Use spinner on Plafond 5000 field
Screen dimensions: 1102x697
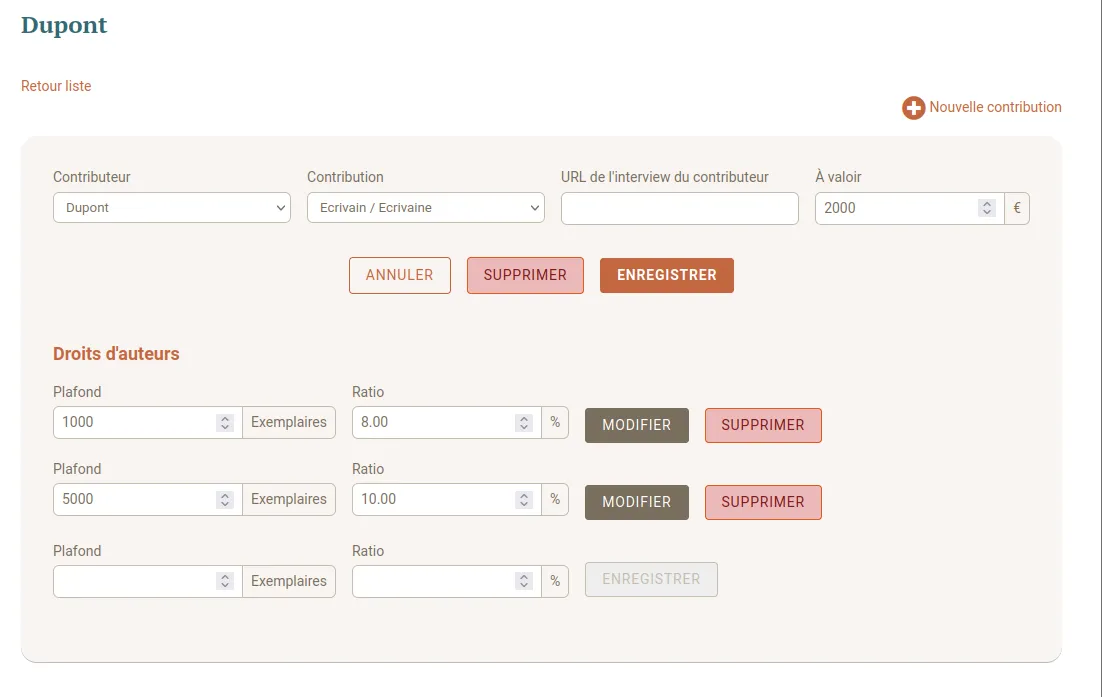tap(225, 500)
